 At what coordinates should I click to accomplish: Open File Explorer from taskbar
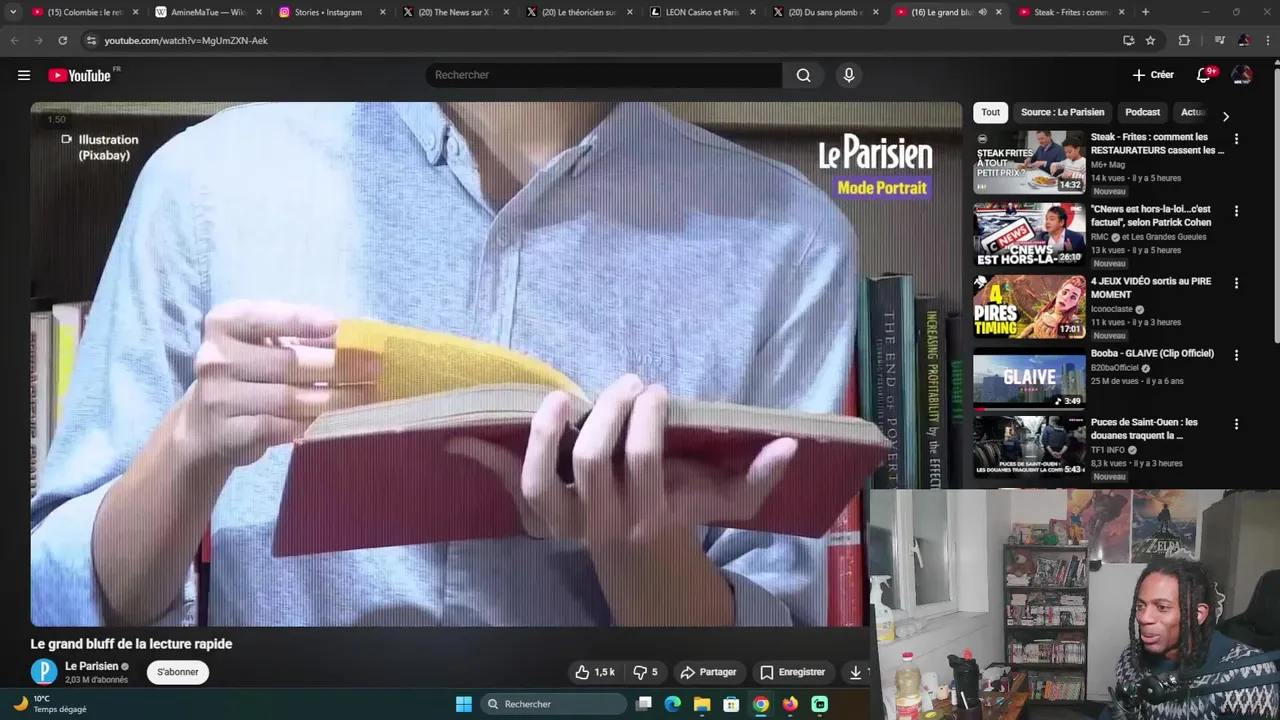(702, 704)
